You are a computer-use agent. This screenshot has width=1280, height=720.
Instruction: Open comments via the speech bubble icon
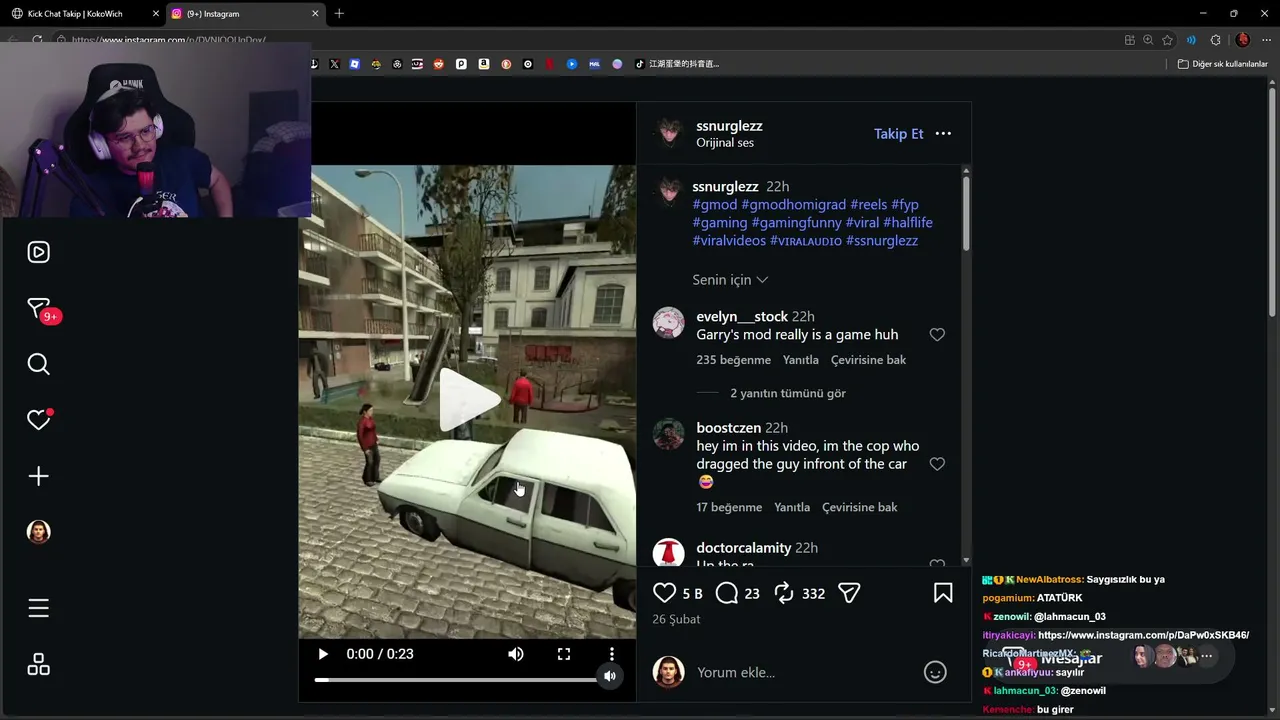pos(727,593)
